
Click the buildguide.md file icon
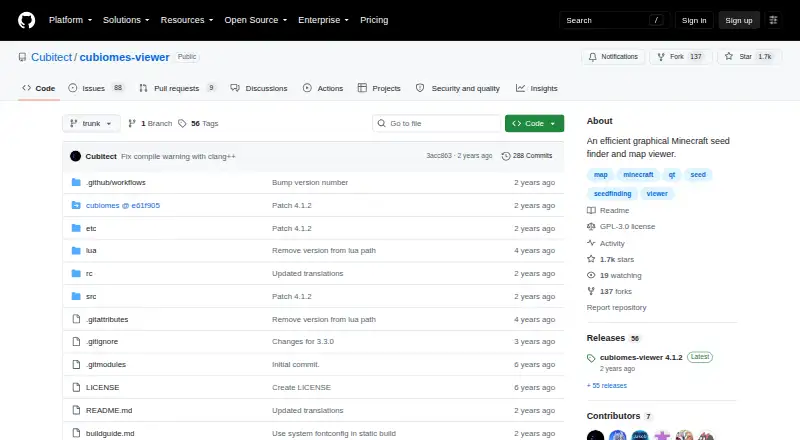(x=76, y=433)
